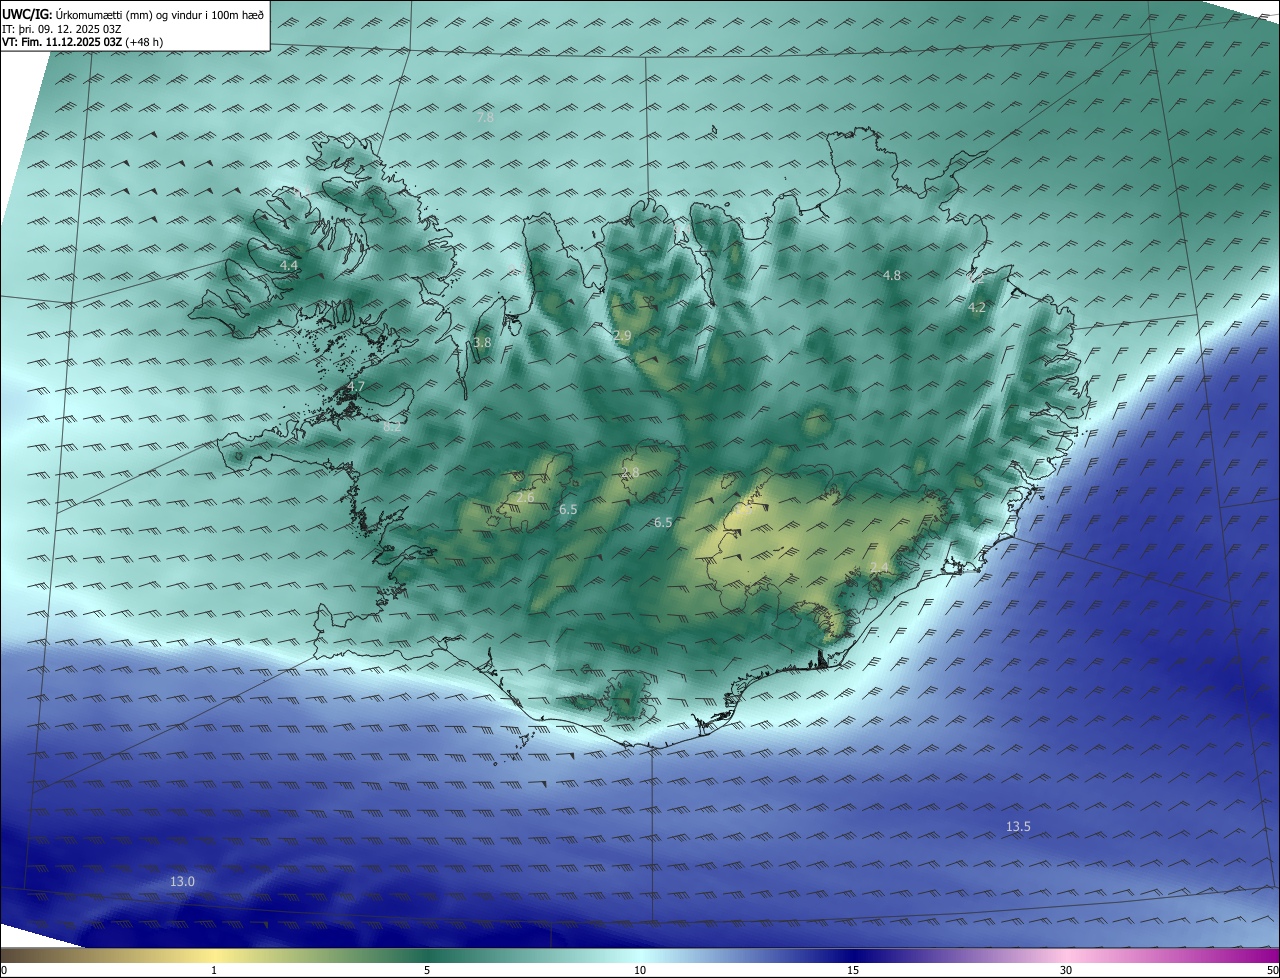Click the 10 tick on the color scale
Screen dimensions: 1280x978
click(640, 970)
